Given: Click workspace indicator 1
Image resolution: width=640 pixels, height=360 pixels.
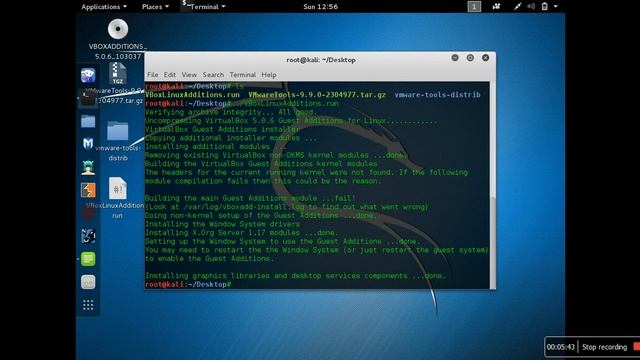Looking at the screenshot, I should 474,7.
